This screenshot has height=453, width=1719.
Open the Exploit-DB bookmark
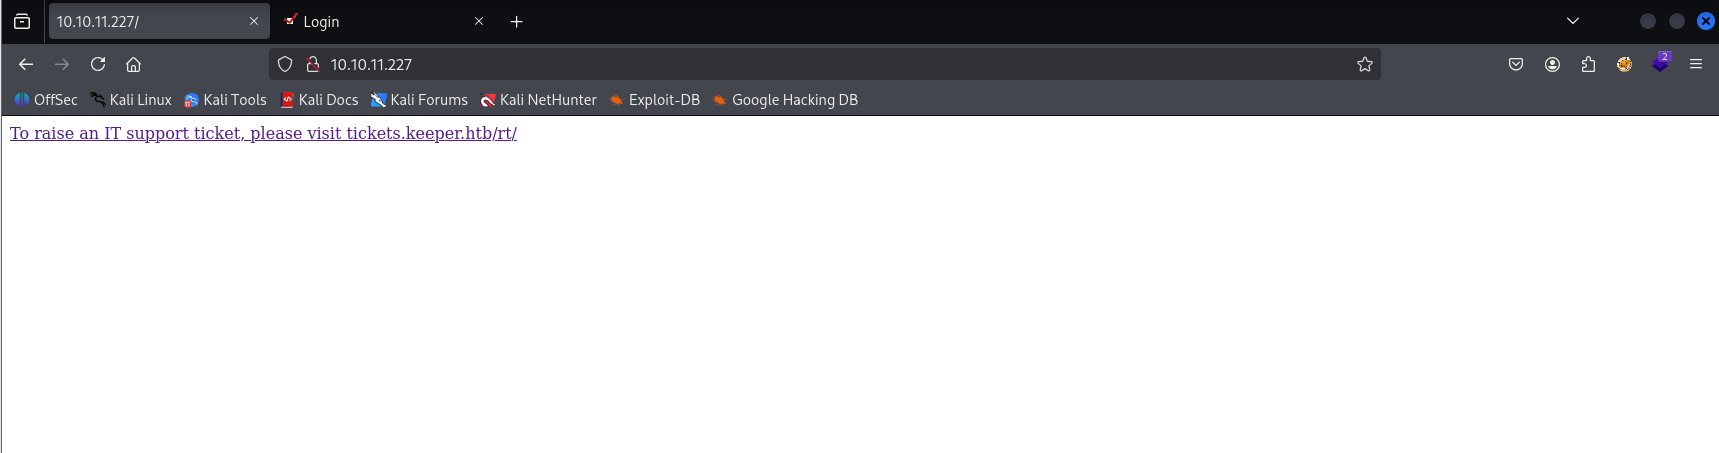(655, 100)
